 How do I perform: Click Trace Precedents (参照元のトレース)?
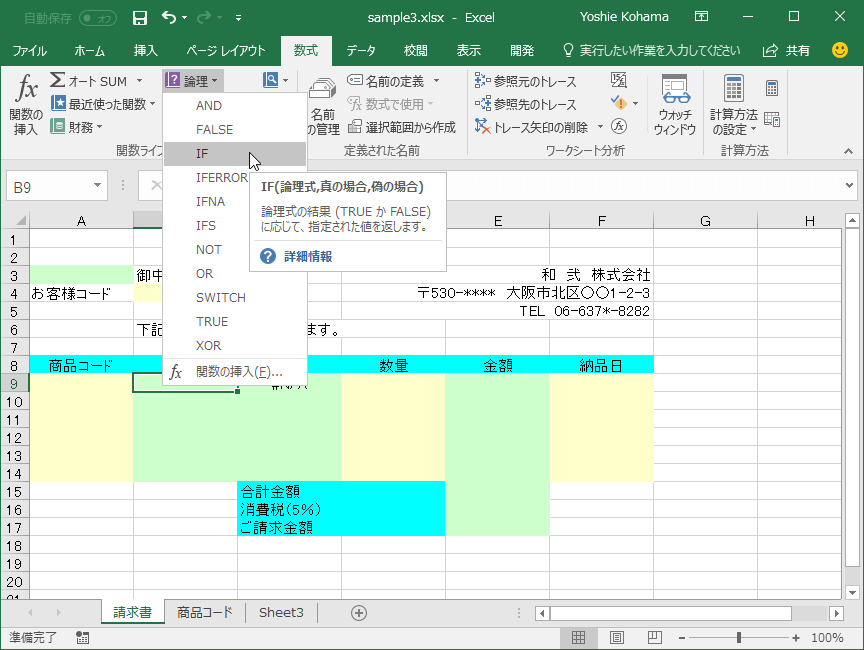pos(526,82)
